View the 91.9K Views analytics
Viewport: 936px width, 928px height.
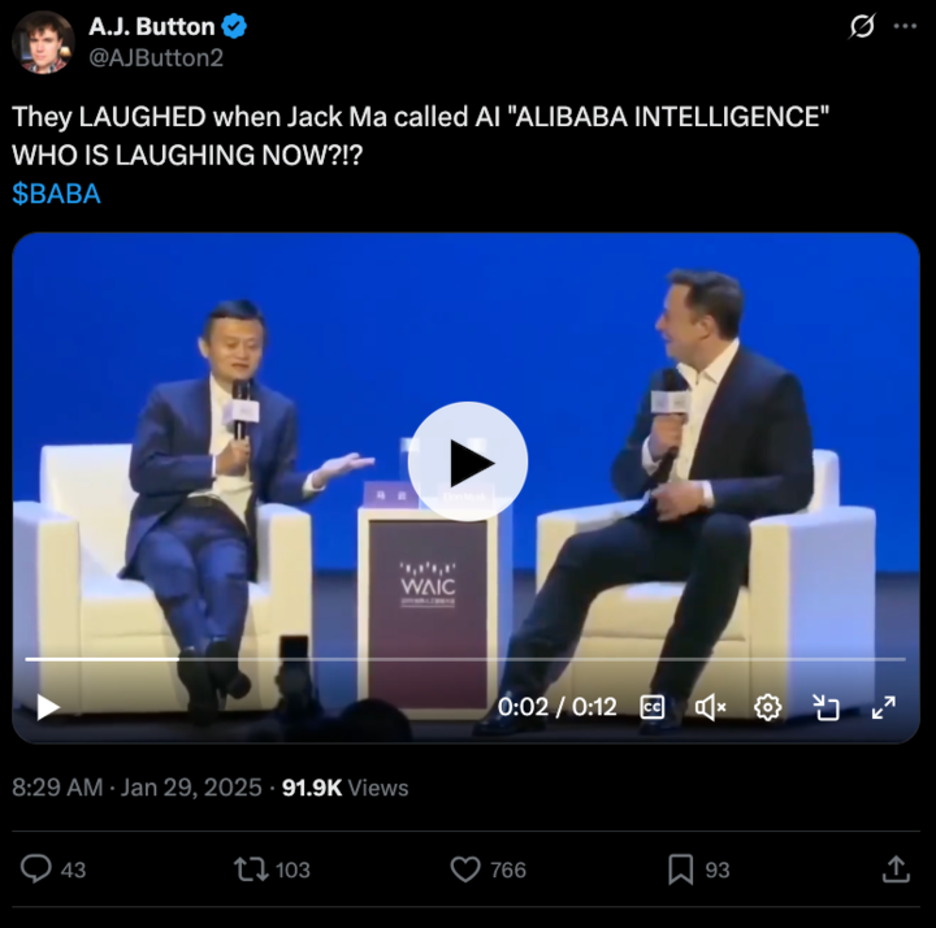coord(345,787)
